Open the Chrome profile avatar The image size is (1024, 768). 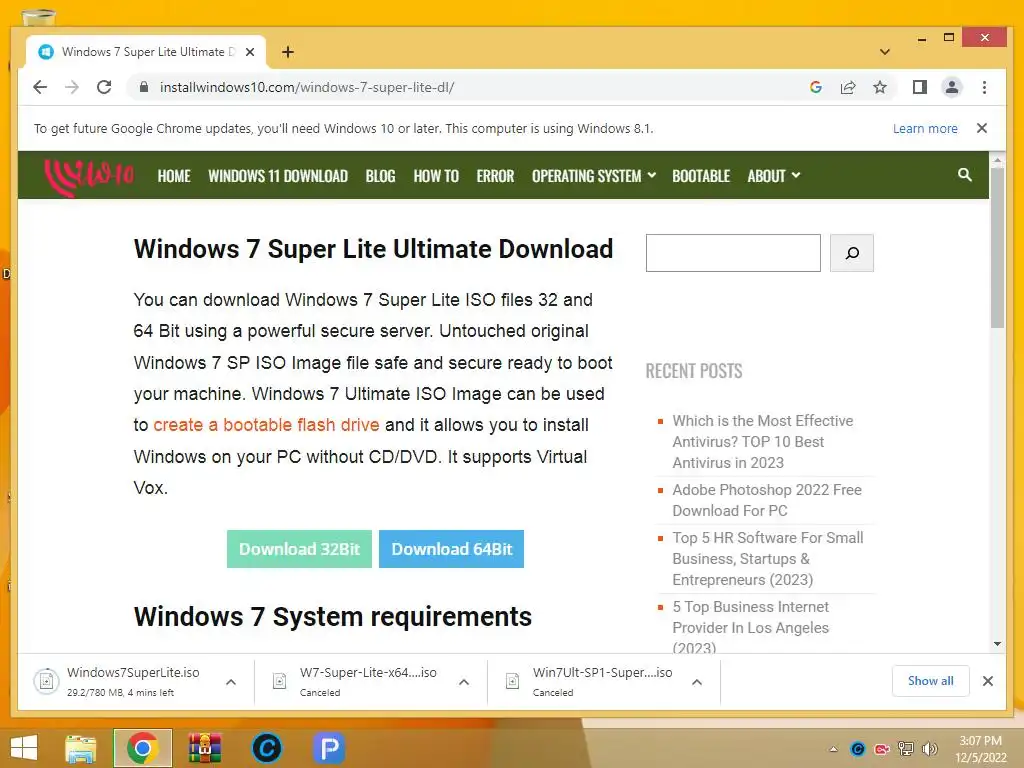(x=952, y=87)
